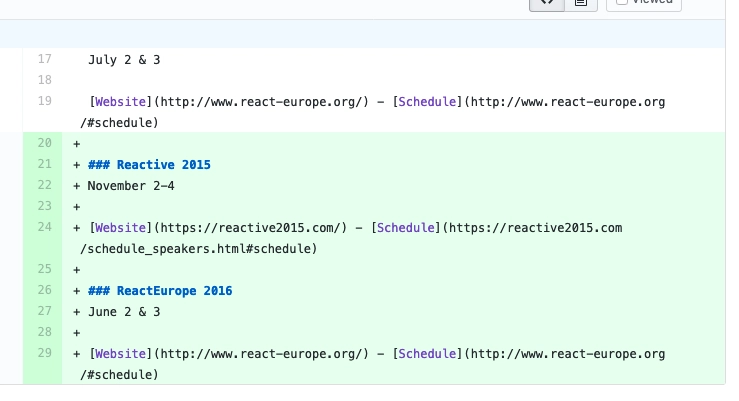Click "/#schedule)" wrapped text under line 19
739x401 pixels.
click(119, 123)
